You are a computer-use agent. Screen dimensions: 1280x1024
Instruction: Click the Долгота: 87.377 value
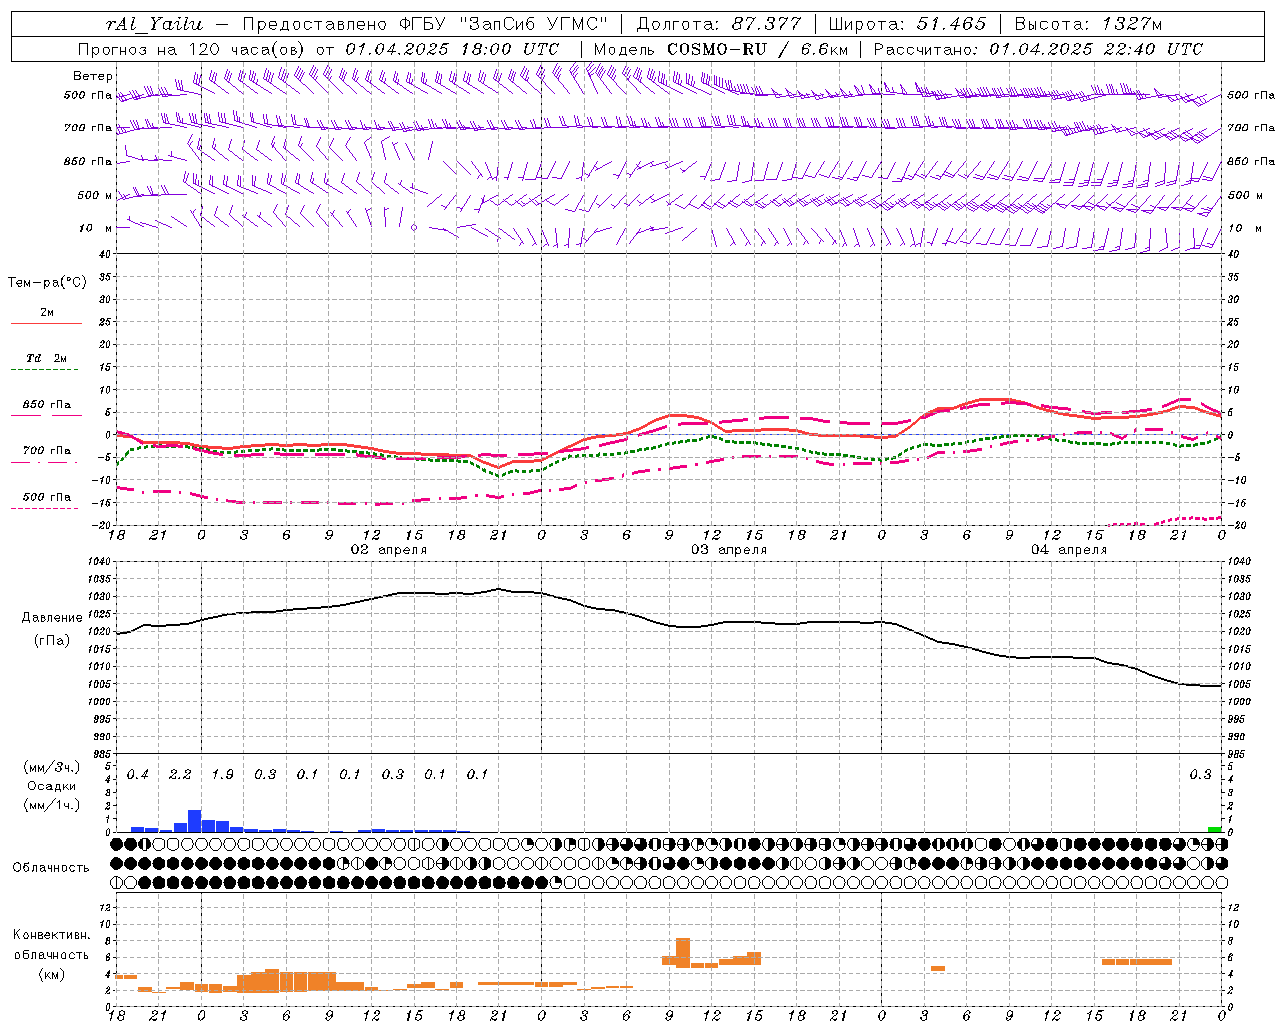click(x=719, y=25)
